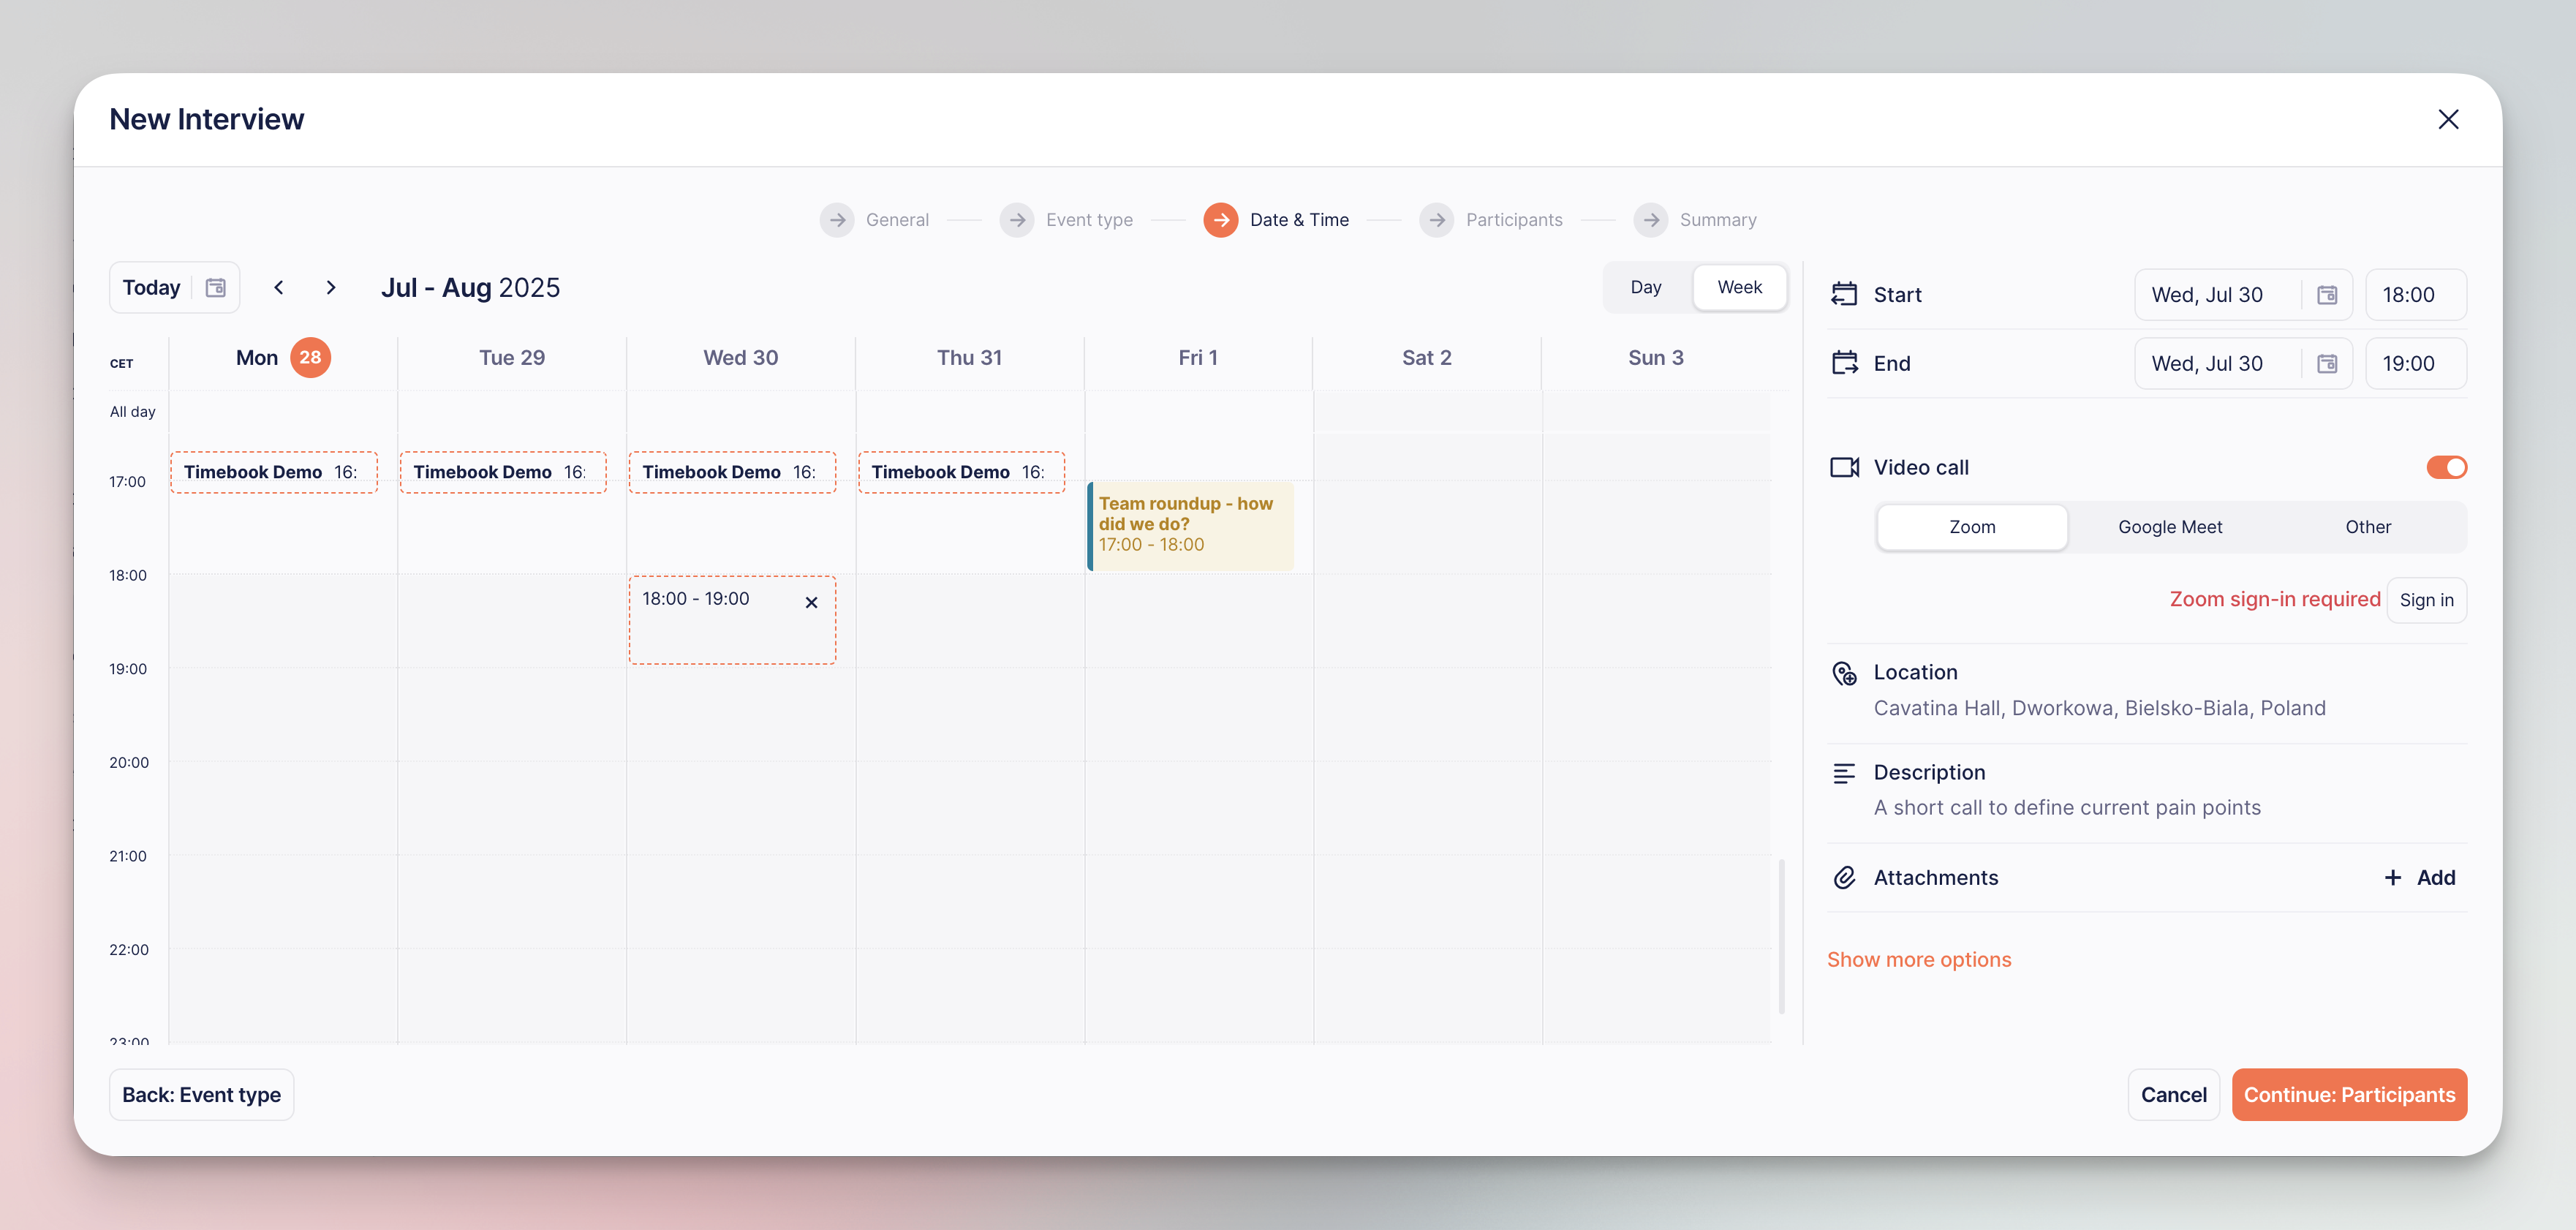The width and height of the screenshot is (2576, 1230).
Task: Click the calendar vertical scrollbar
Action: pos(1781,935)
